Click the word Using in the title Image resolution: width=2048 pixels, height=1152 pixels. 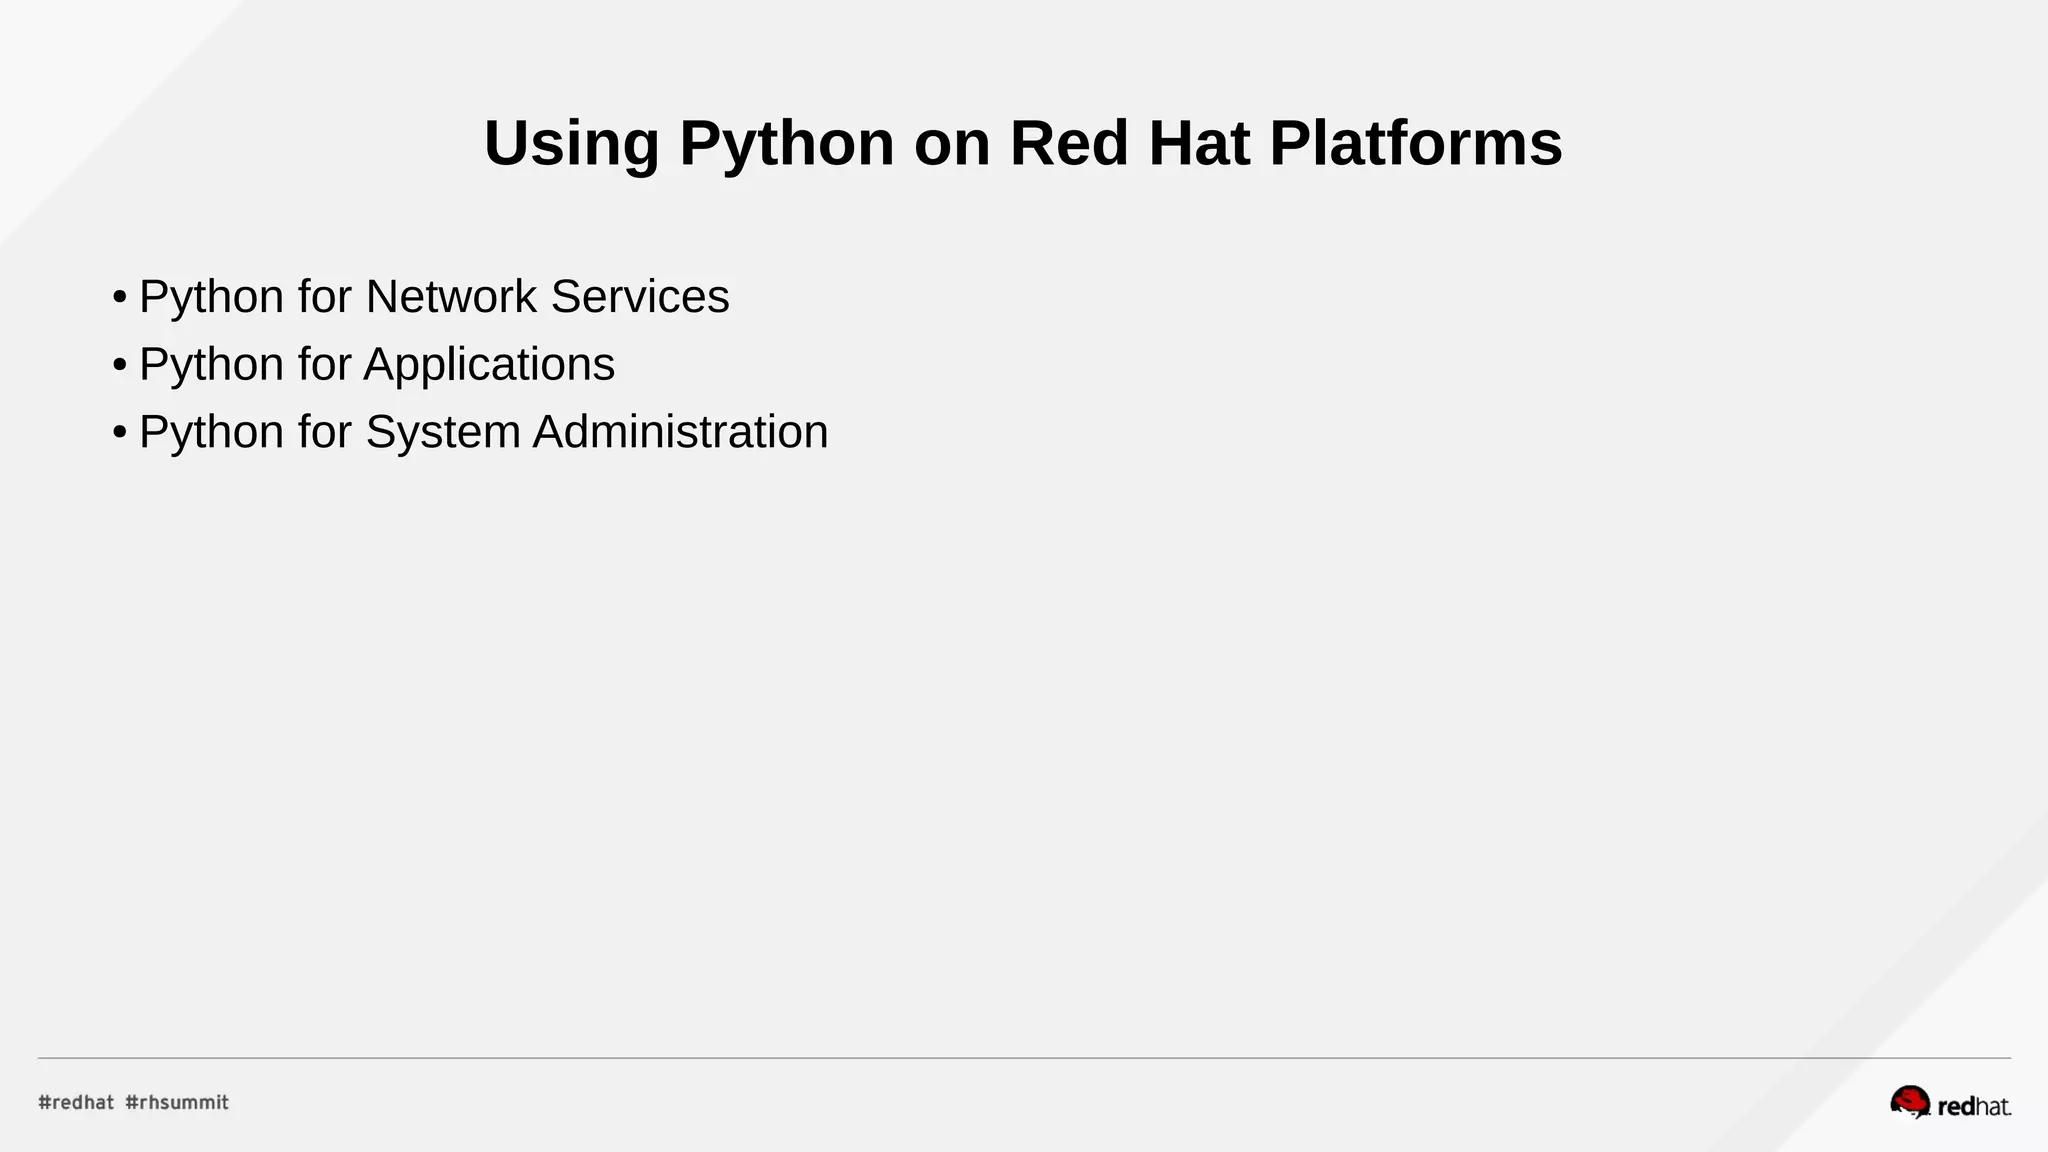(571, 143)
